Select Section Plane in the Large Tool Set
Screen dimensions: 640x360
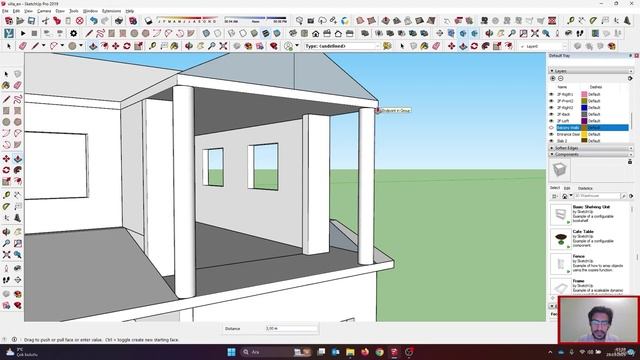point(18,280)
